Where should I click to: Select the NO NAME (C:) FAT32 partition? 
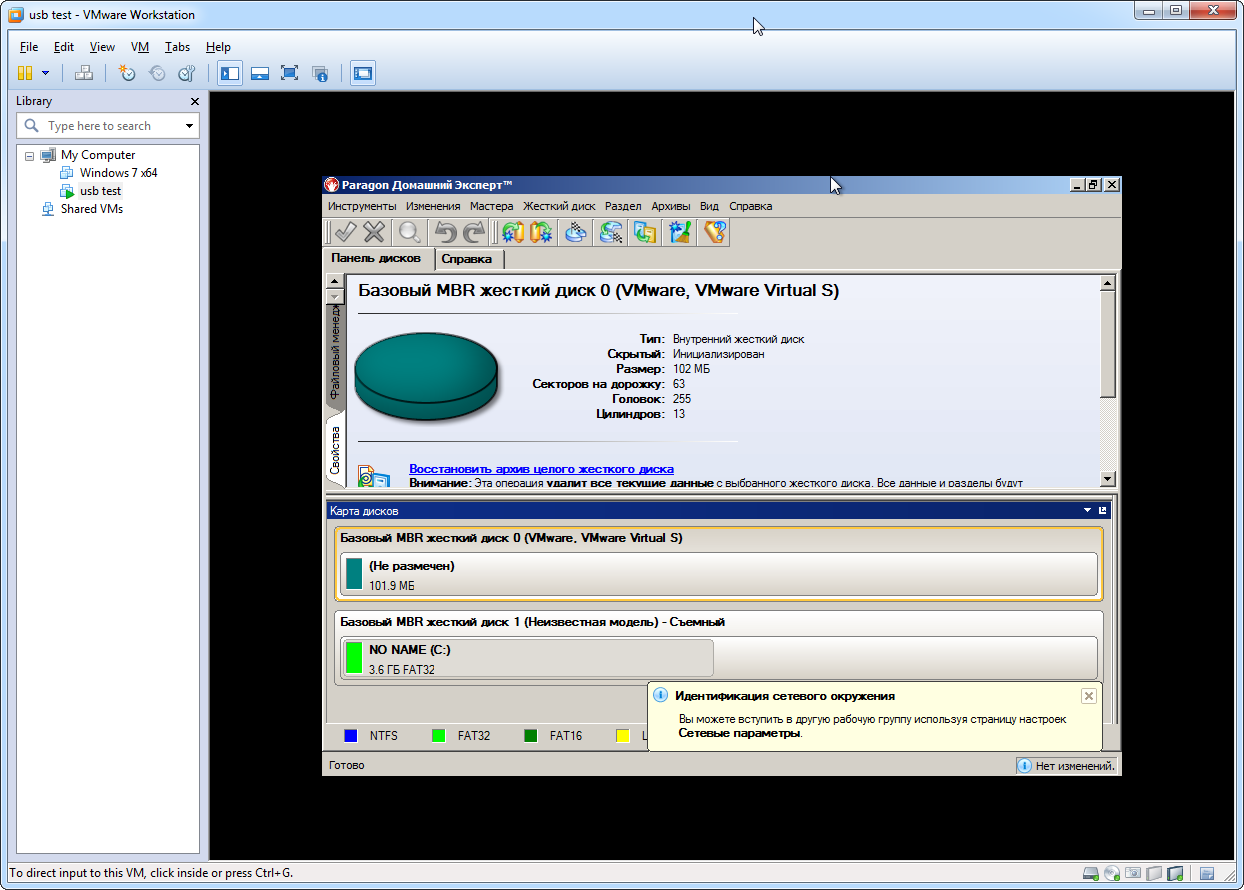coord(526,658)
